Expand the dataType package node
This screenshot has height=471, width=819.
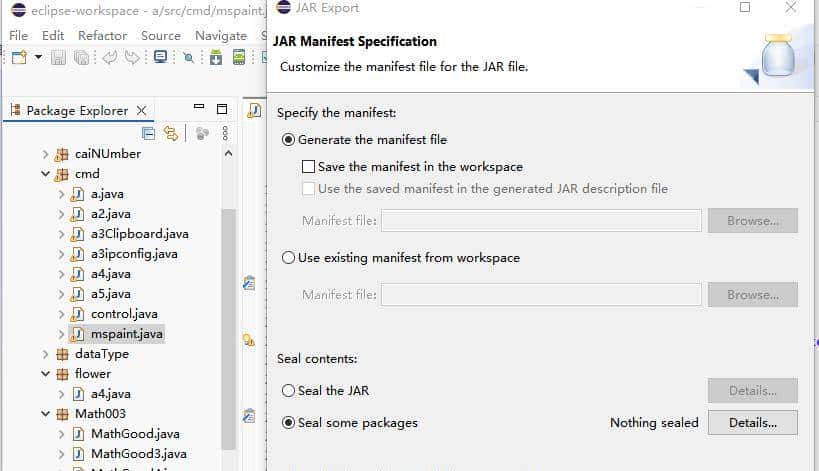tap(45, 354)
